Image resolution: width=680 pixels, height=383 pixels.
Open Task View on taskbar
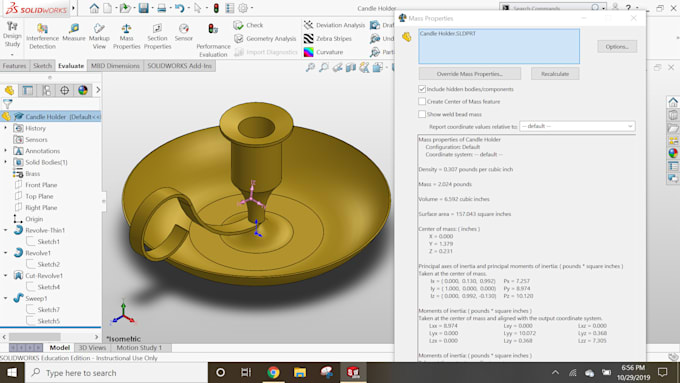tap(246, 372)
